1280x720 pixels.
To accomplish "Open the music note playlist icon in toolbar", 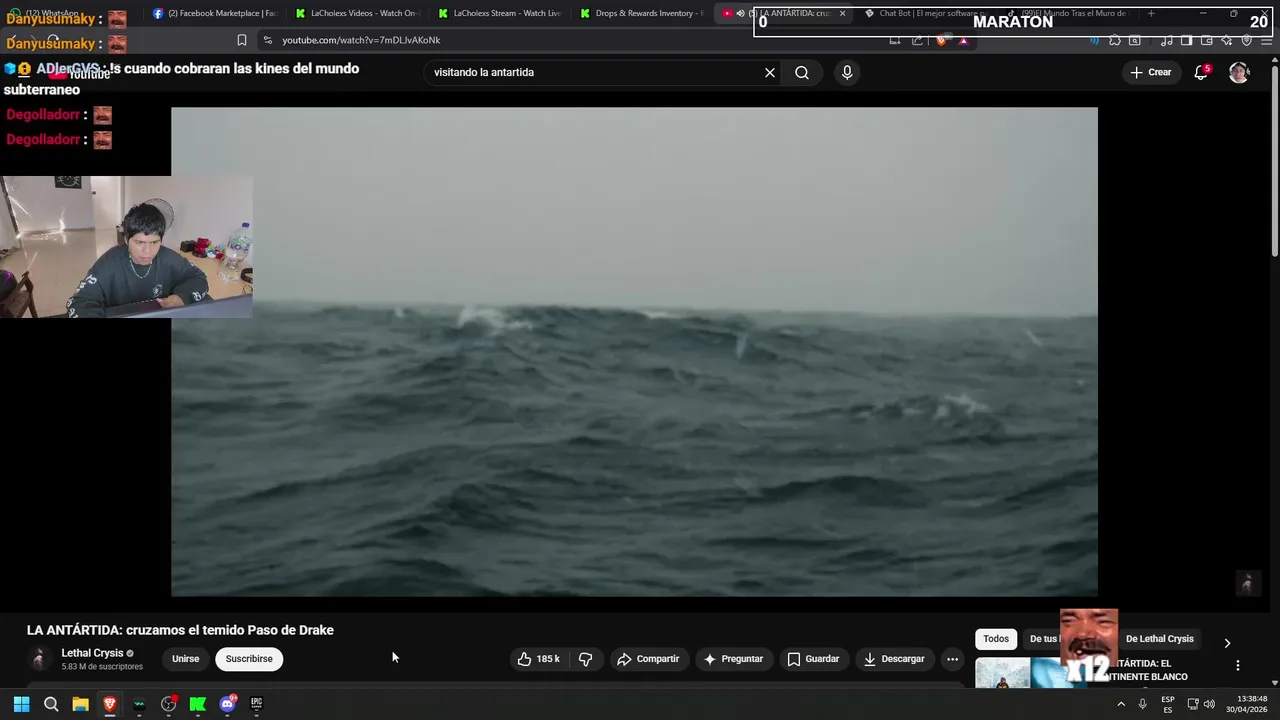I will coord(1166,40).
